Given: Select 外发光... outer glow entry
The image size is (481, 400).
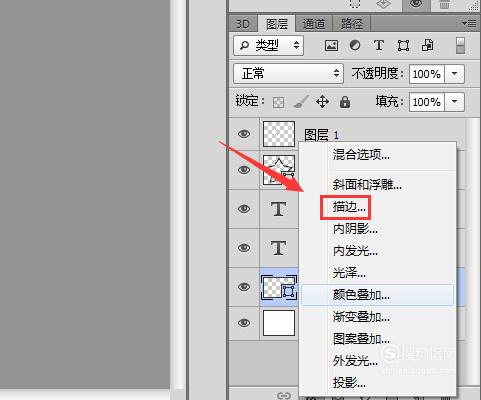Looking at the screenshot, I should tap(377, 361).
